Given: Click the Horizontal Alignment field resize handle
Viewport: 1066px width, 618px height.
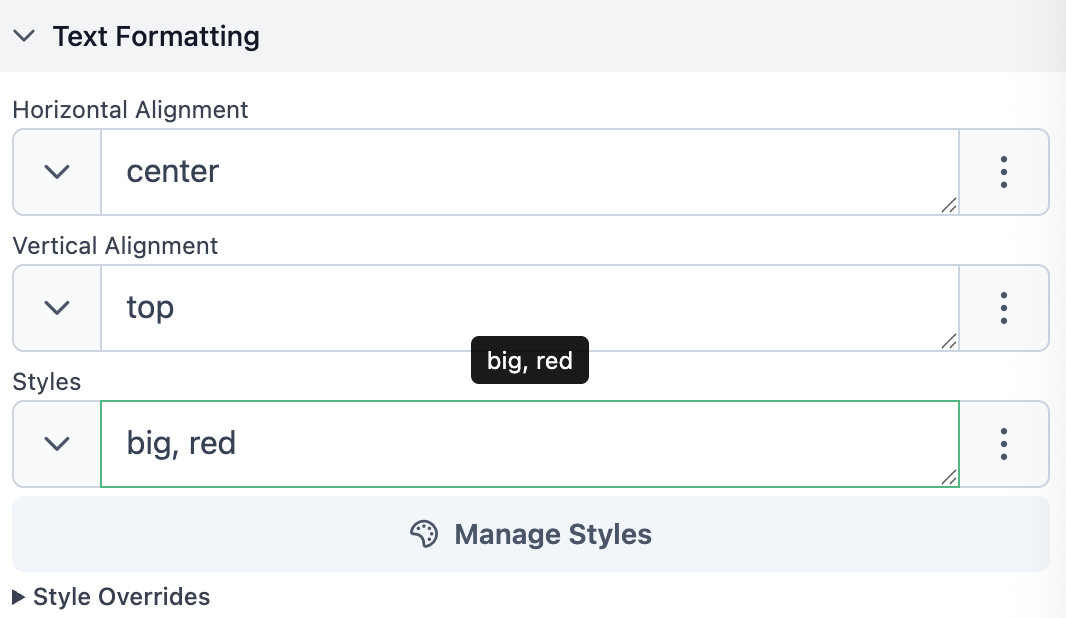Looking at the screenshot, I should (x=949, y=206).
